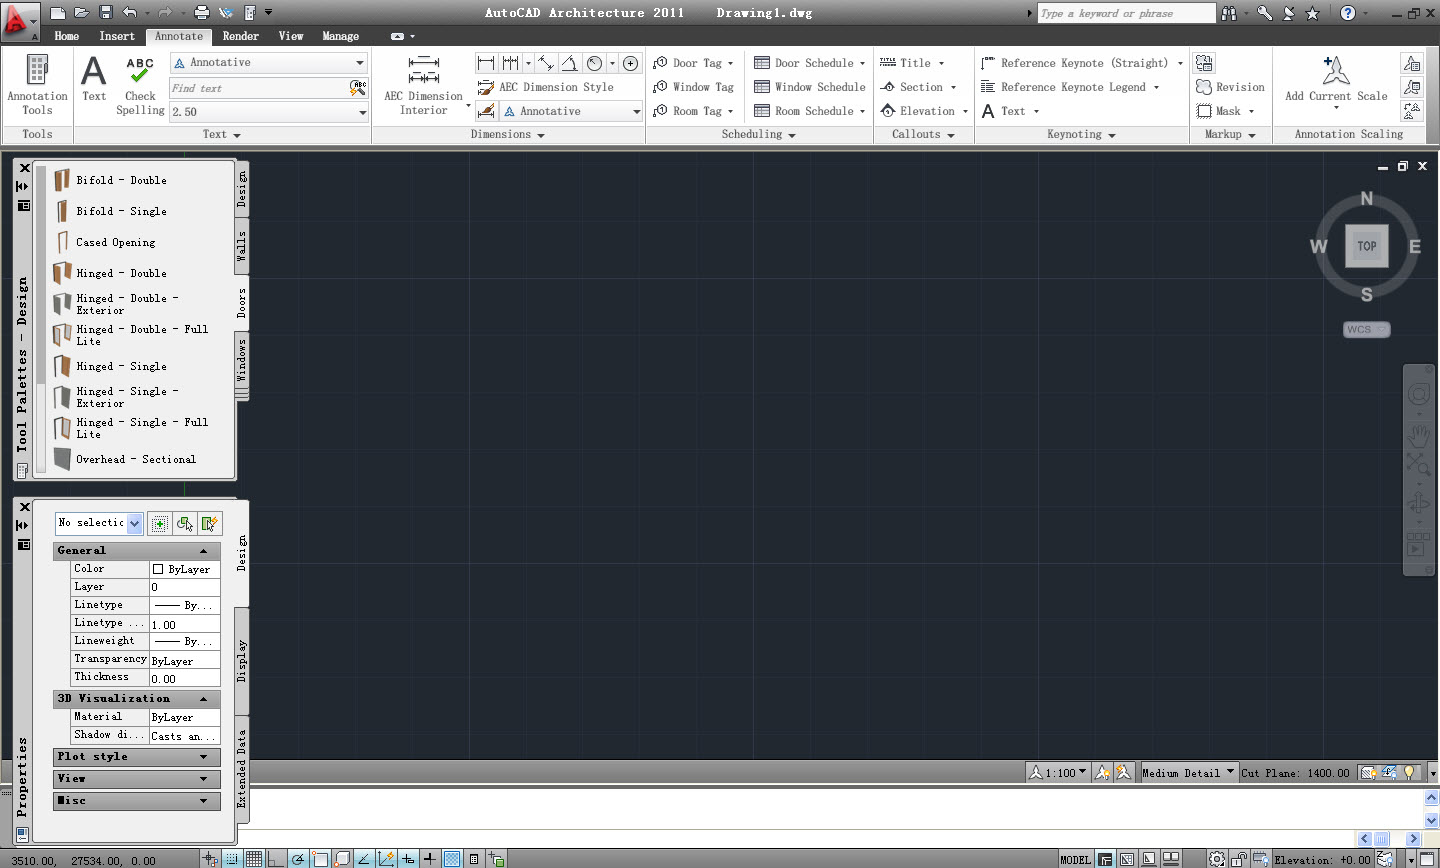Expand the Misc section in Properties

point(136,801)
